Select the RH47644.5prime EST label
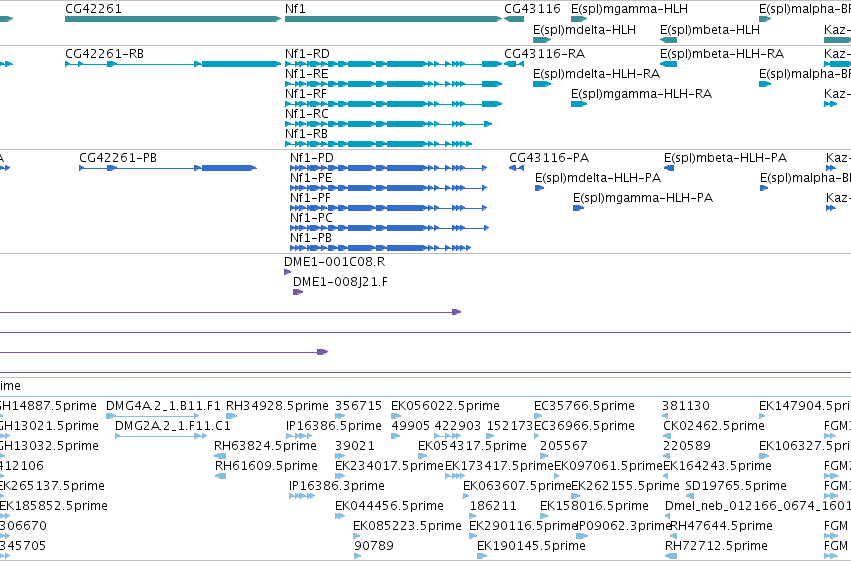 pyautogui.click(x=722, y=526)
